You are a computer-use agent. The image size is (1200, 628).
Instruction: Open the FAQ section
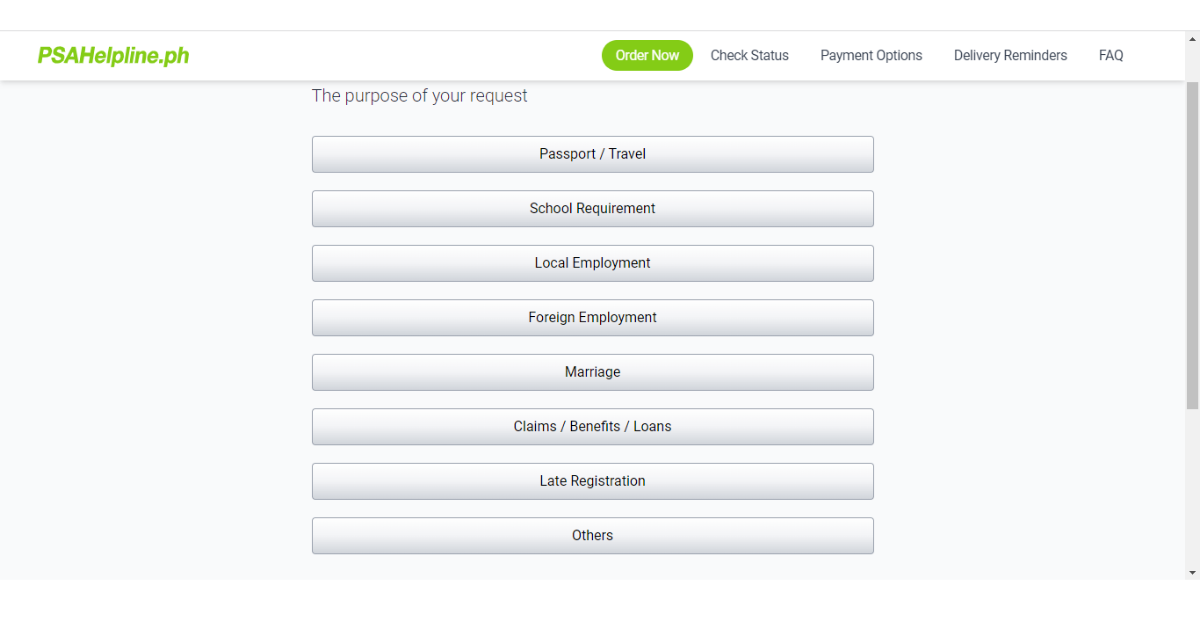pos(1111,55)
